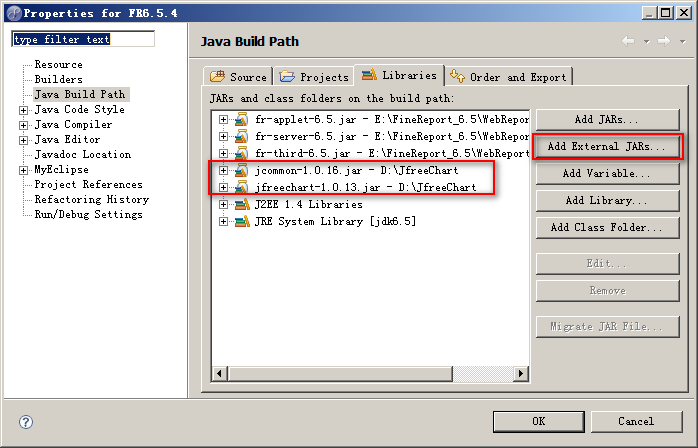The image size is (698, 448).
Task: Click the Add Class Folder... button
Action: [608, 228]
